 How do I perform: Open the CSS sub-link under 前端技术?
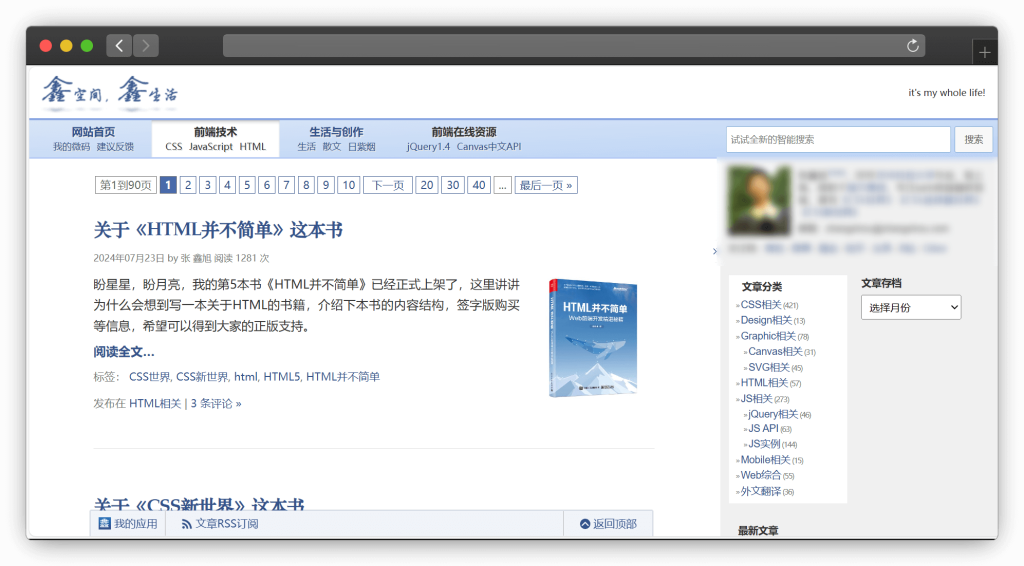[174, 147]
